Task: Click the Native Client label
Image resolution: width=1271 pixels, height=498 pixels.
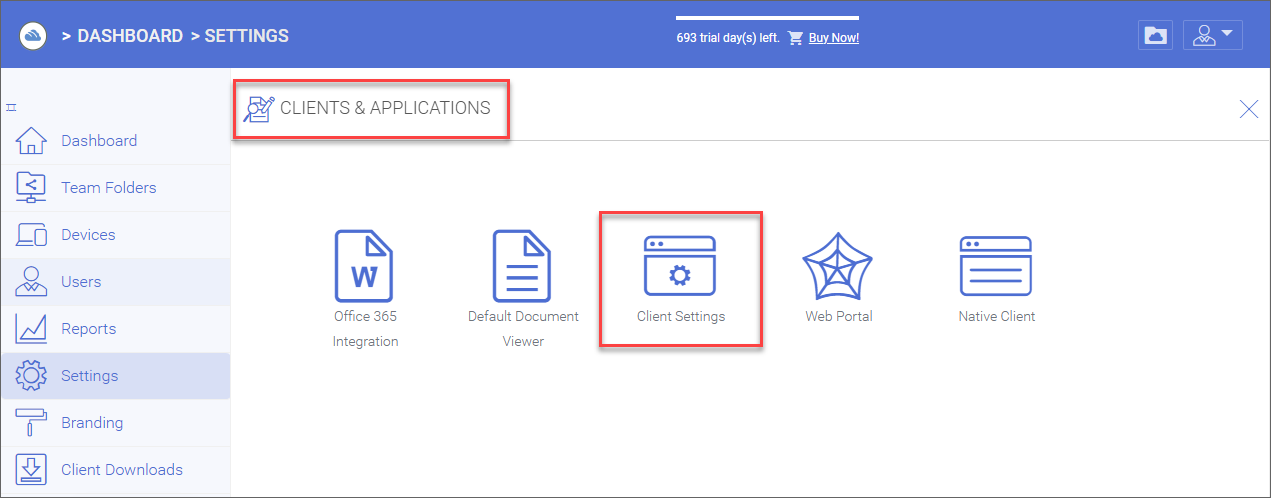Action: (x=997, y=316)
